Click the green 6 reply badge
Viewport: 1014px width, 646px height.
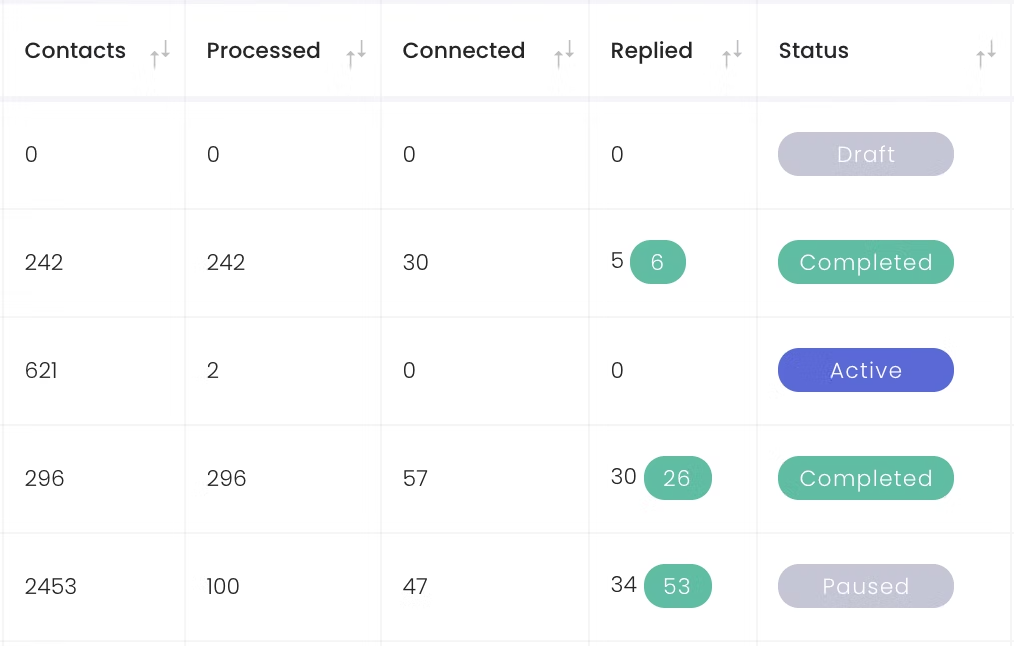click(x=657, y=262)
